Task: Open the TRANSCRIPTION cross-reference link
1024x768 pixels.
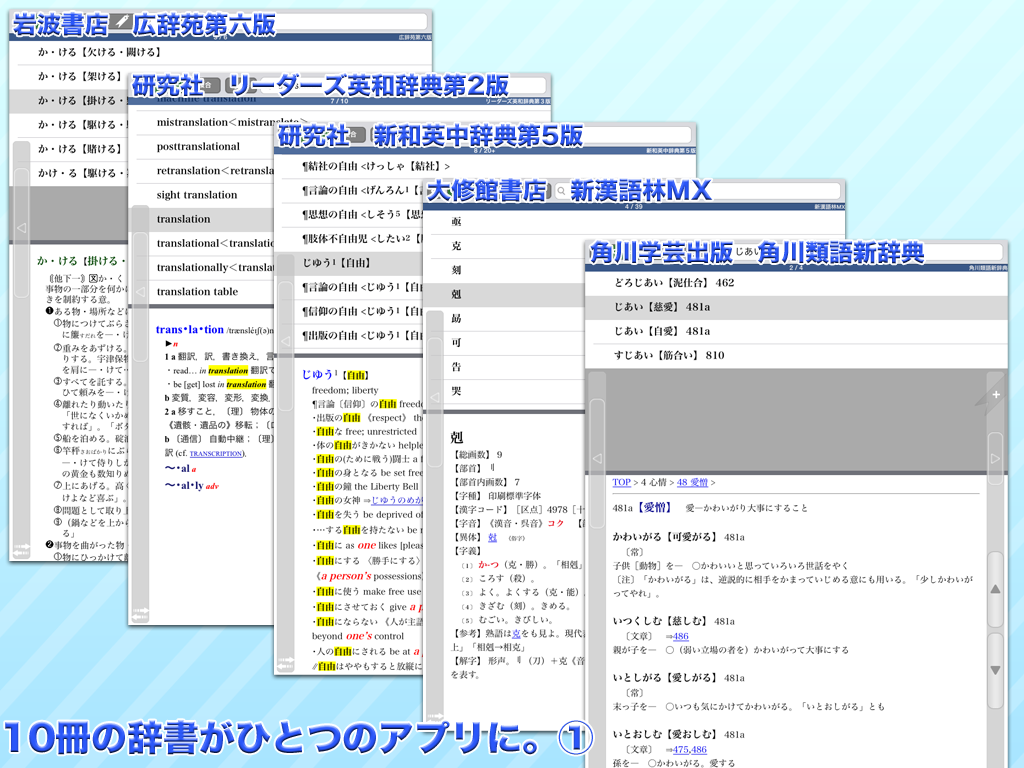Action: click(216, 453)
